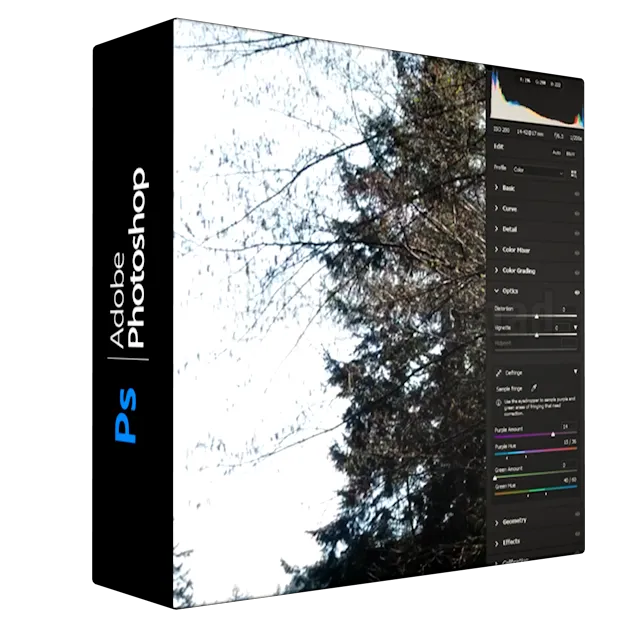Expand the Color Mixer panel chevron
The height and width of the screenshot is (630, 630).
496,249
